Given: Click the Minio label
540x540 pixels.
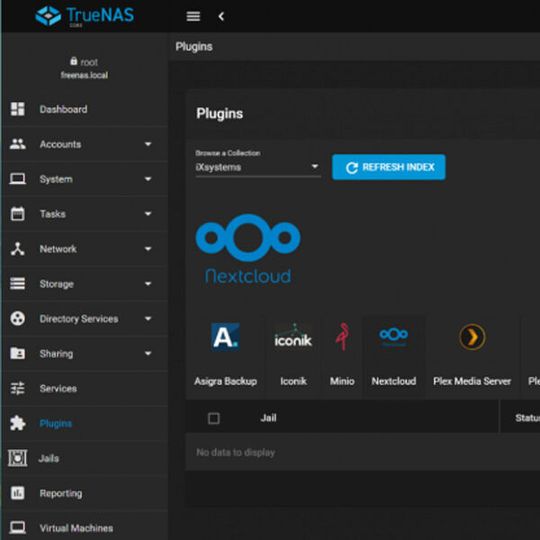Looking at the screenshot, I should tap(342, 381).
